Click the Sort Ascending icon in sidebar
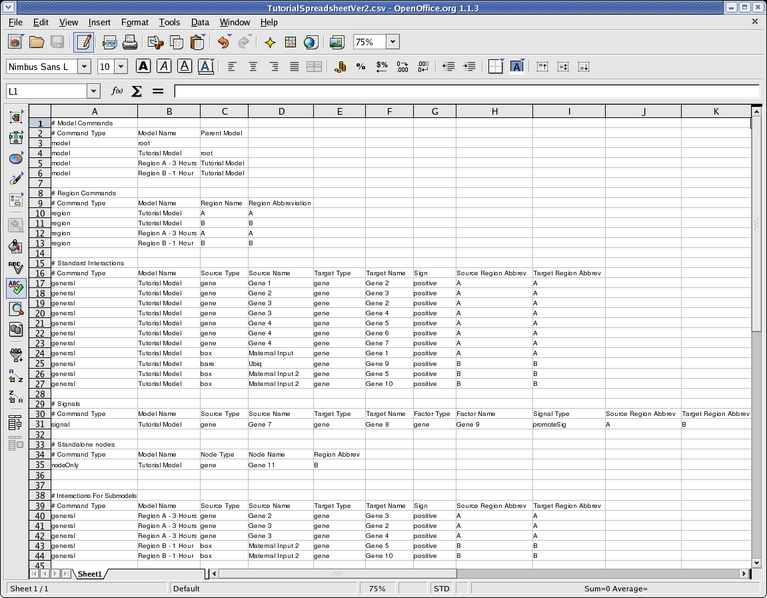 point(16,376)
